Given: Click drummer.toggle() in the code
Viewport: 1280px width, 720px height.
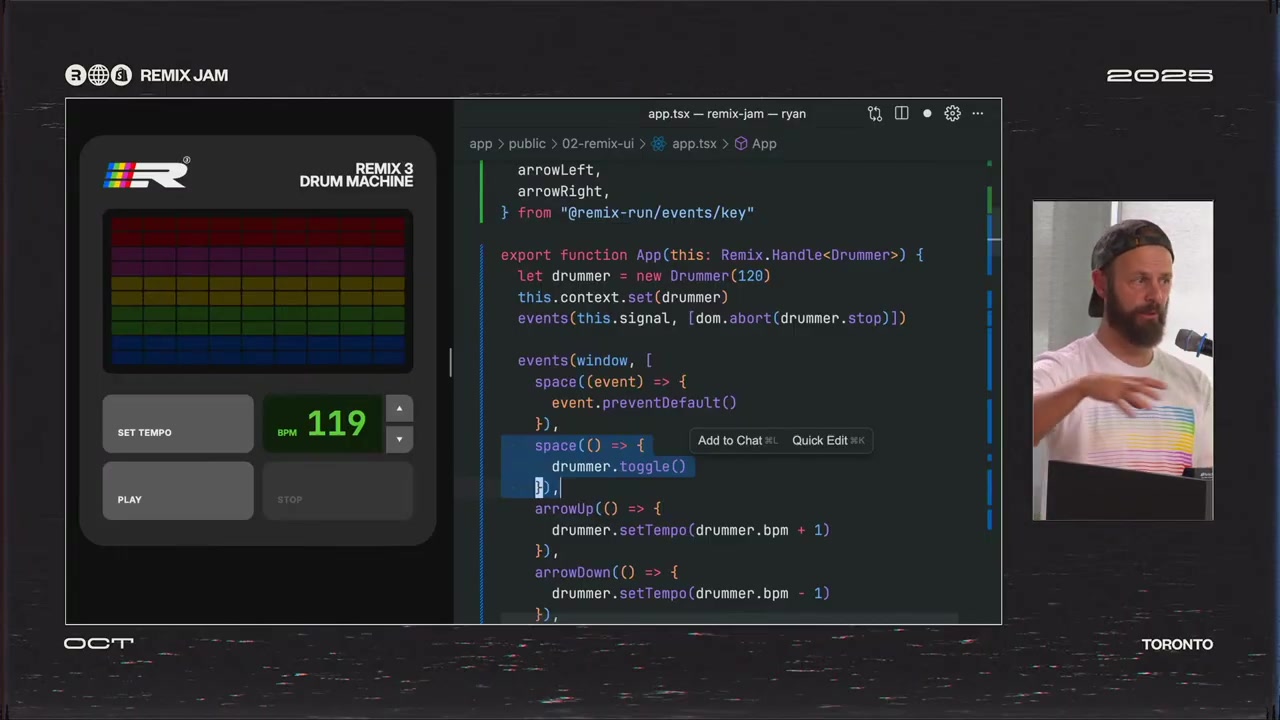Looking at the screenshot, I should [619, 467].
